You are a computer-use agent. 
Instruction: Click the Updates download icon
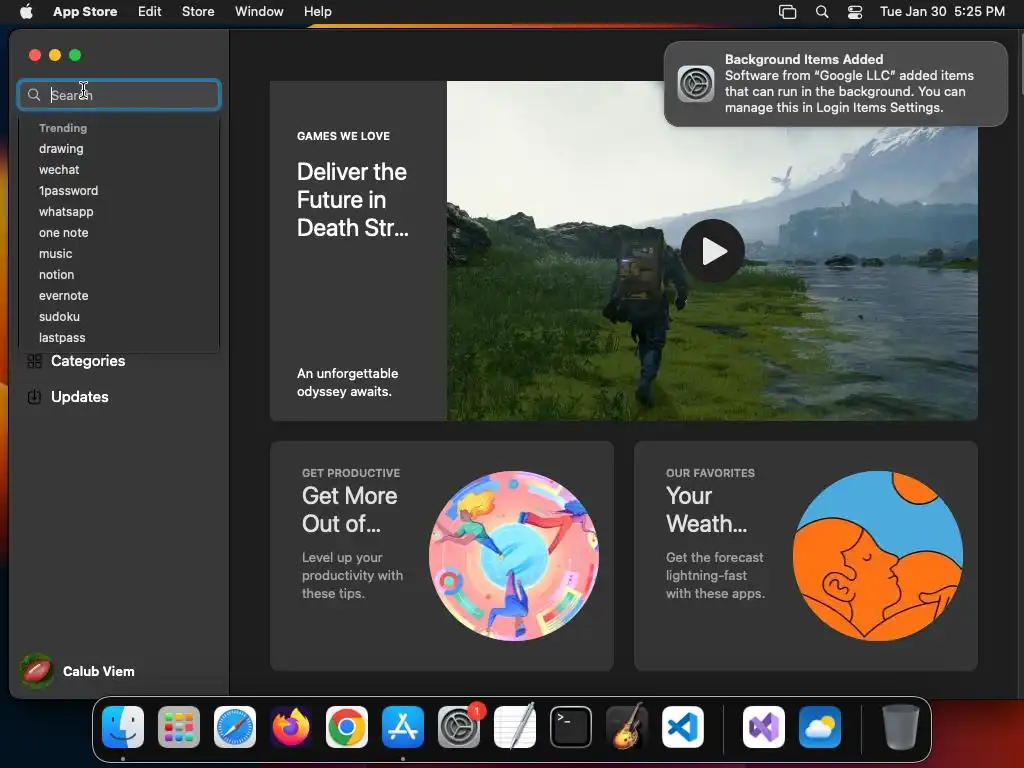tap(35, 397)
